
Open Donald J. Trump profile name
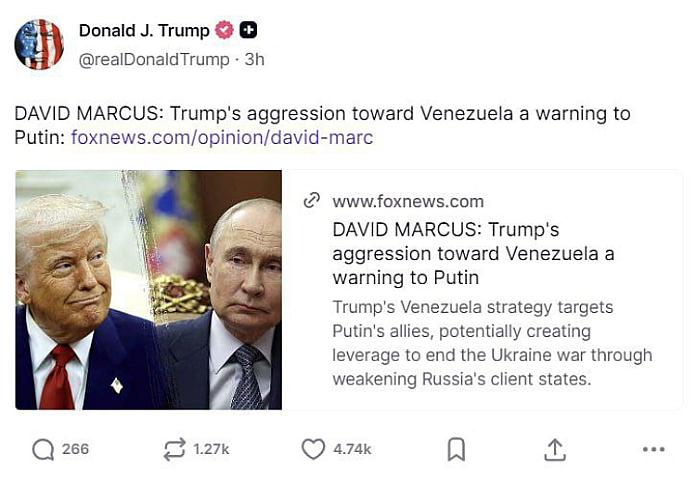click(x=144, y=31)
